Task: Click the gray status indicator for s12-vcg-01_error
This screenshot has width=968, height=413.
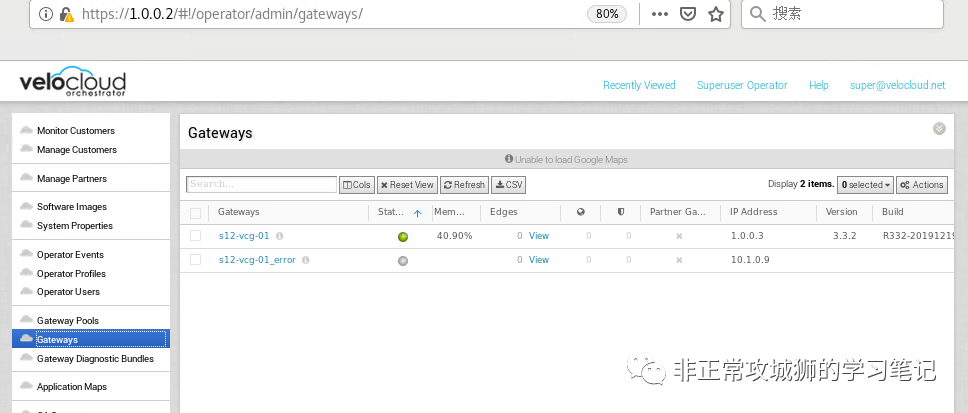Action: (403, 261)
